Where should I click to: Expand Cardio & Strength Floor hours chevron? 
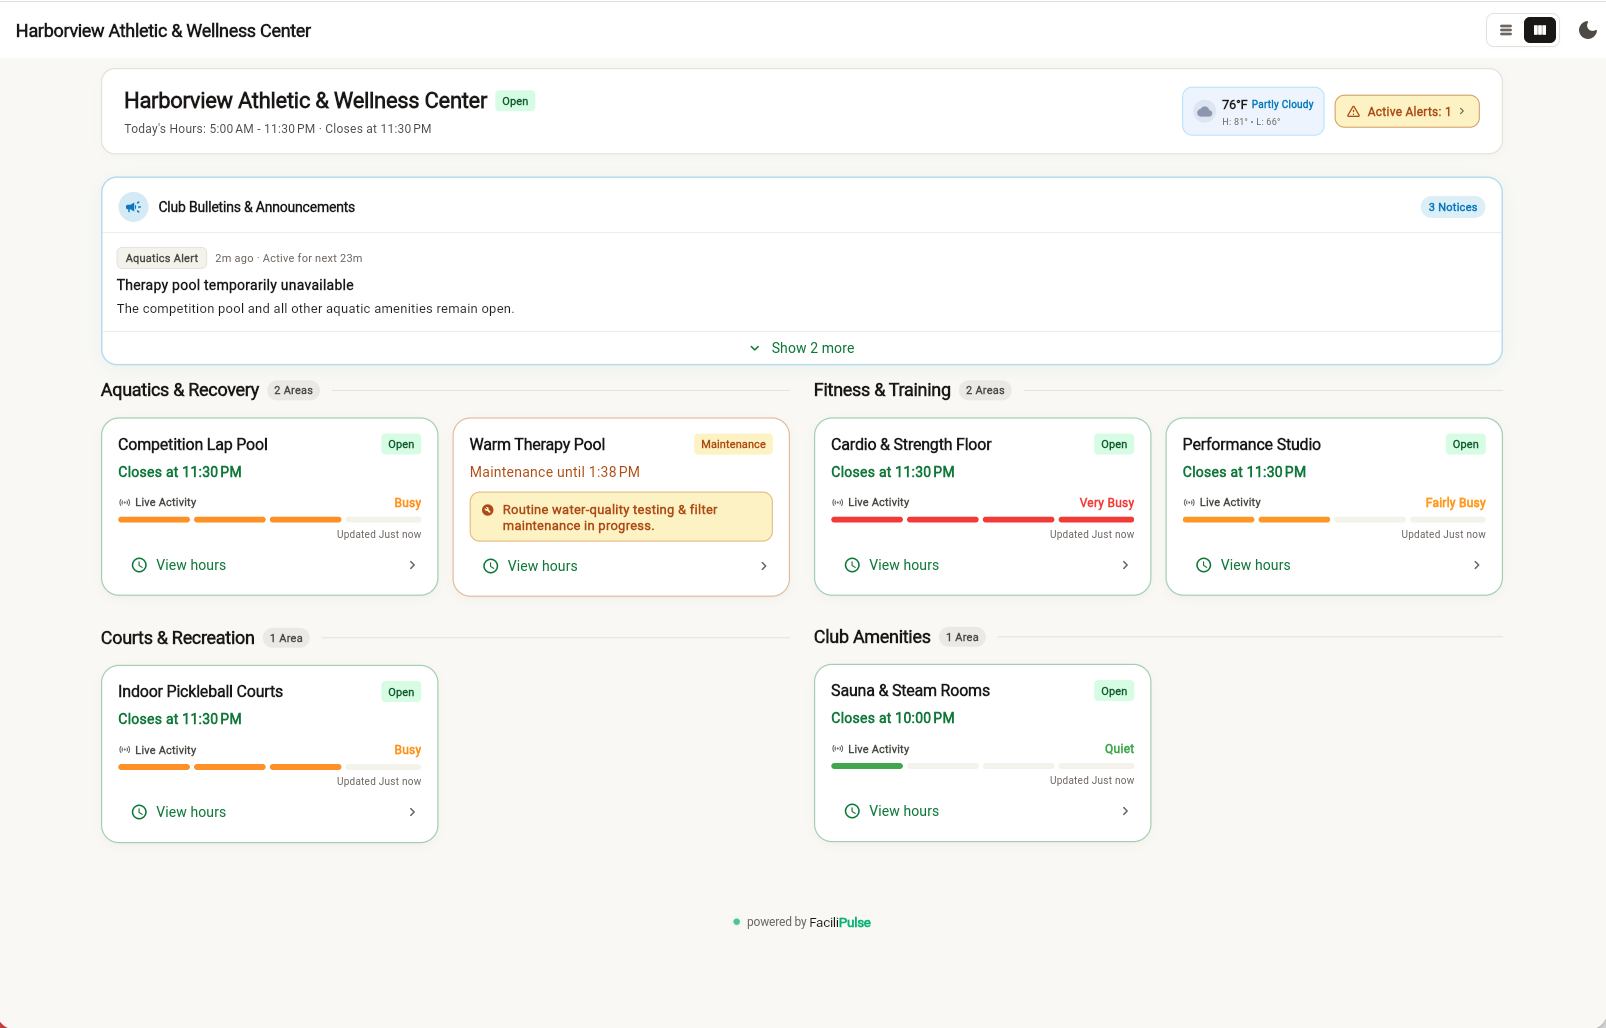point(1125,565)
